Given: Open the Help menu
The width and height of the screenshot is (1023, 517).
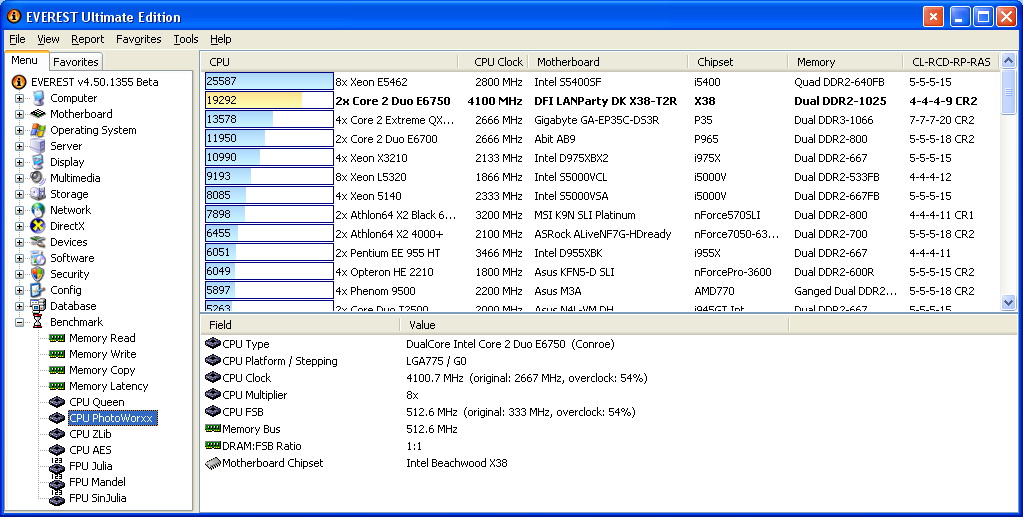Looking at the screenshot, I should tap(221, 39).
